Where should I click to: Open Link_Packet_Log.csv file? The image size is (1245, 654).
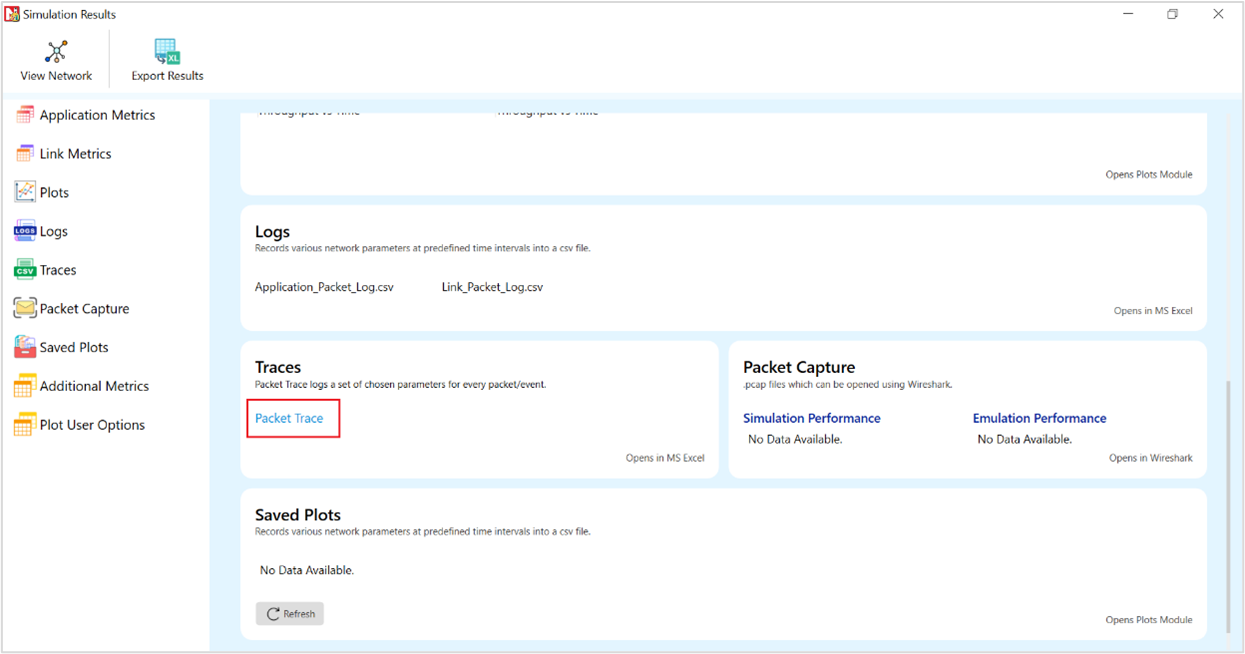coord(492,287)
